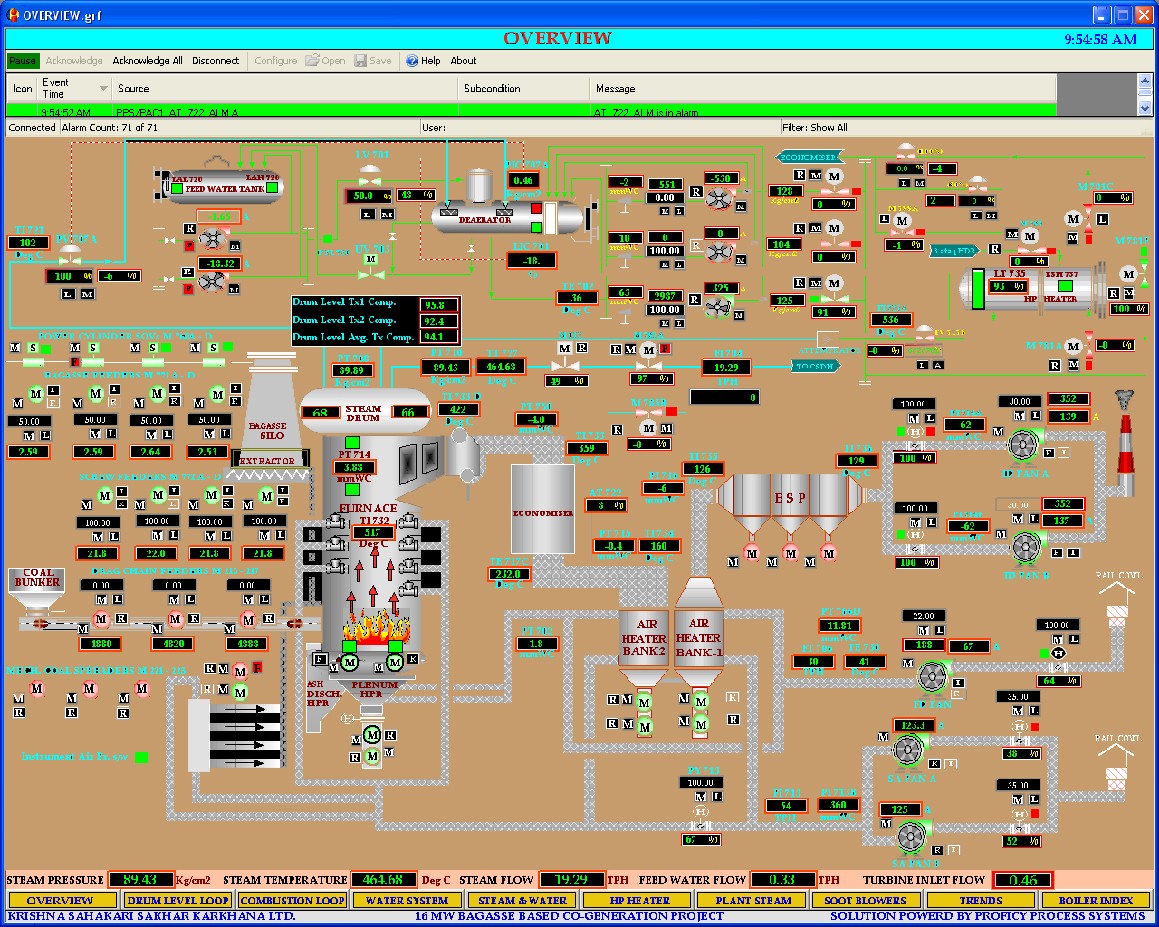Click the ID FAN A fan icon

1023,444
